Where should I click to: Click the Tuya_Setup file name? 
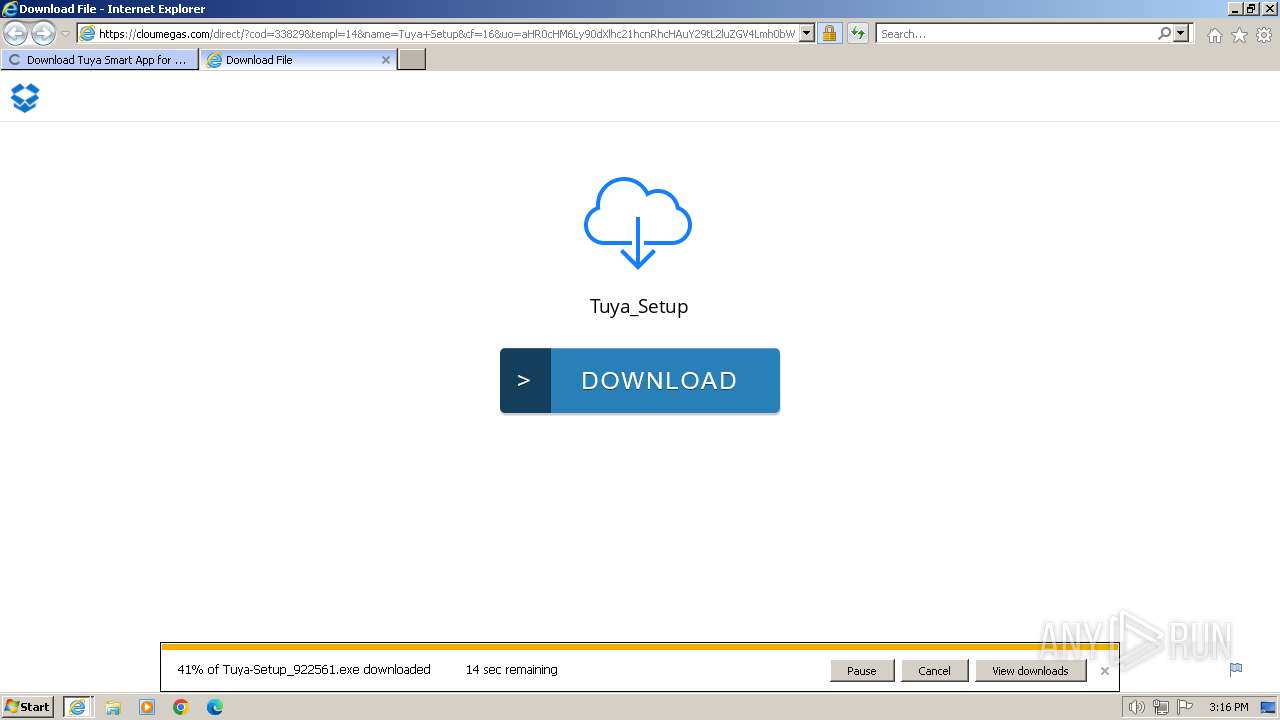639,307
